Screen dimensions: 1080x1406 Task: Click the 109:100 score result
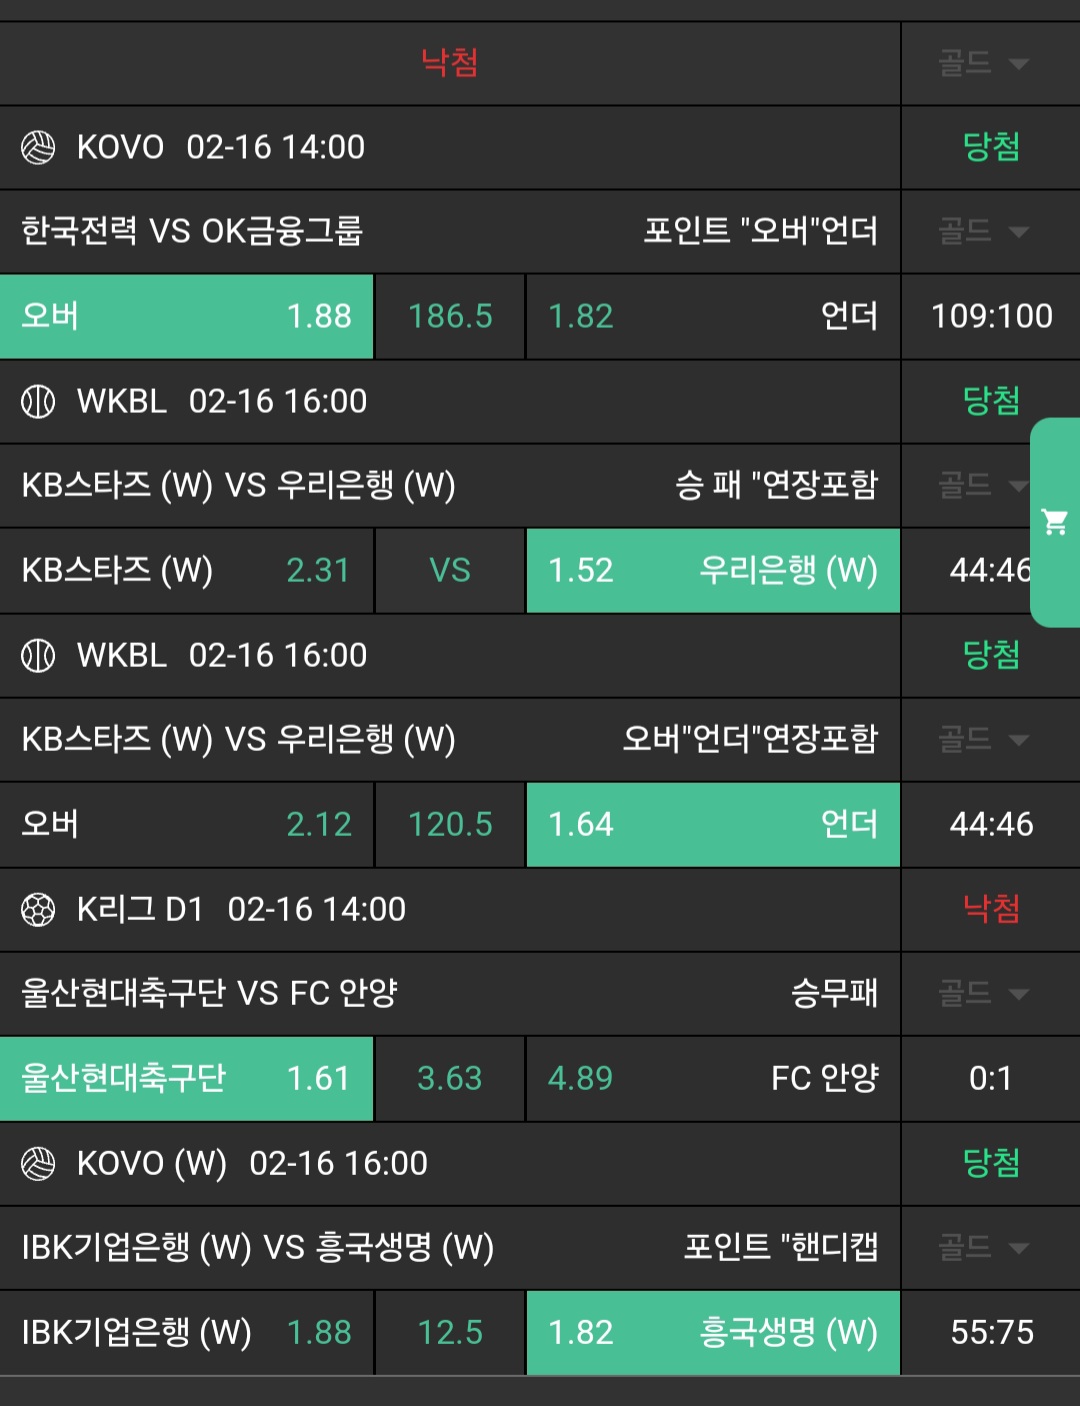click(x=991, y=317)
